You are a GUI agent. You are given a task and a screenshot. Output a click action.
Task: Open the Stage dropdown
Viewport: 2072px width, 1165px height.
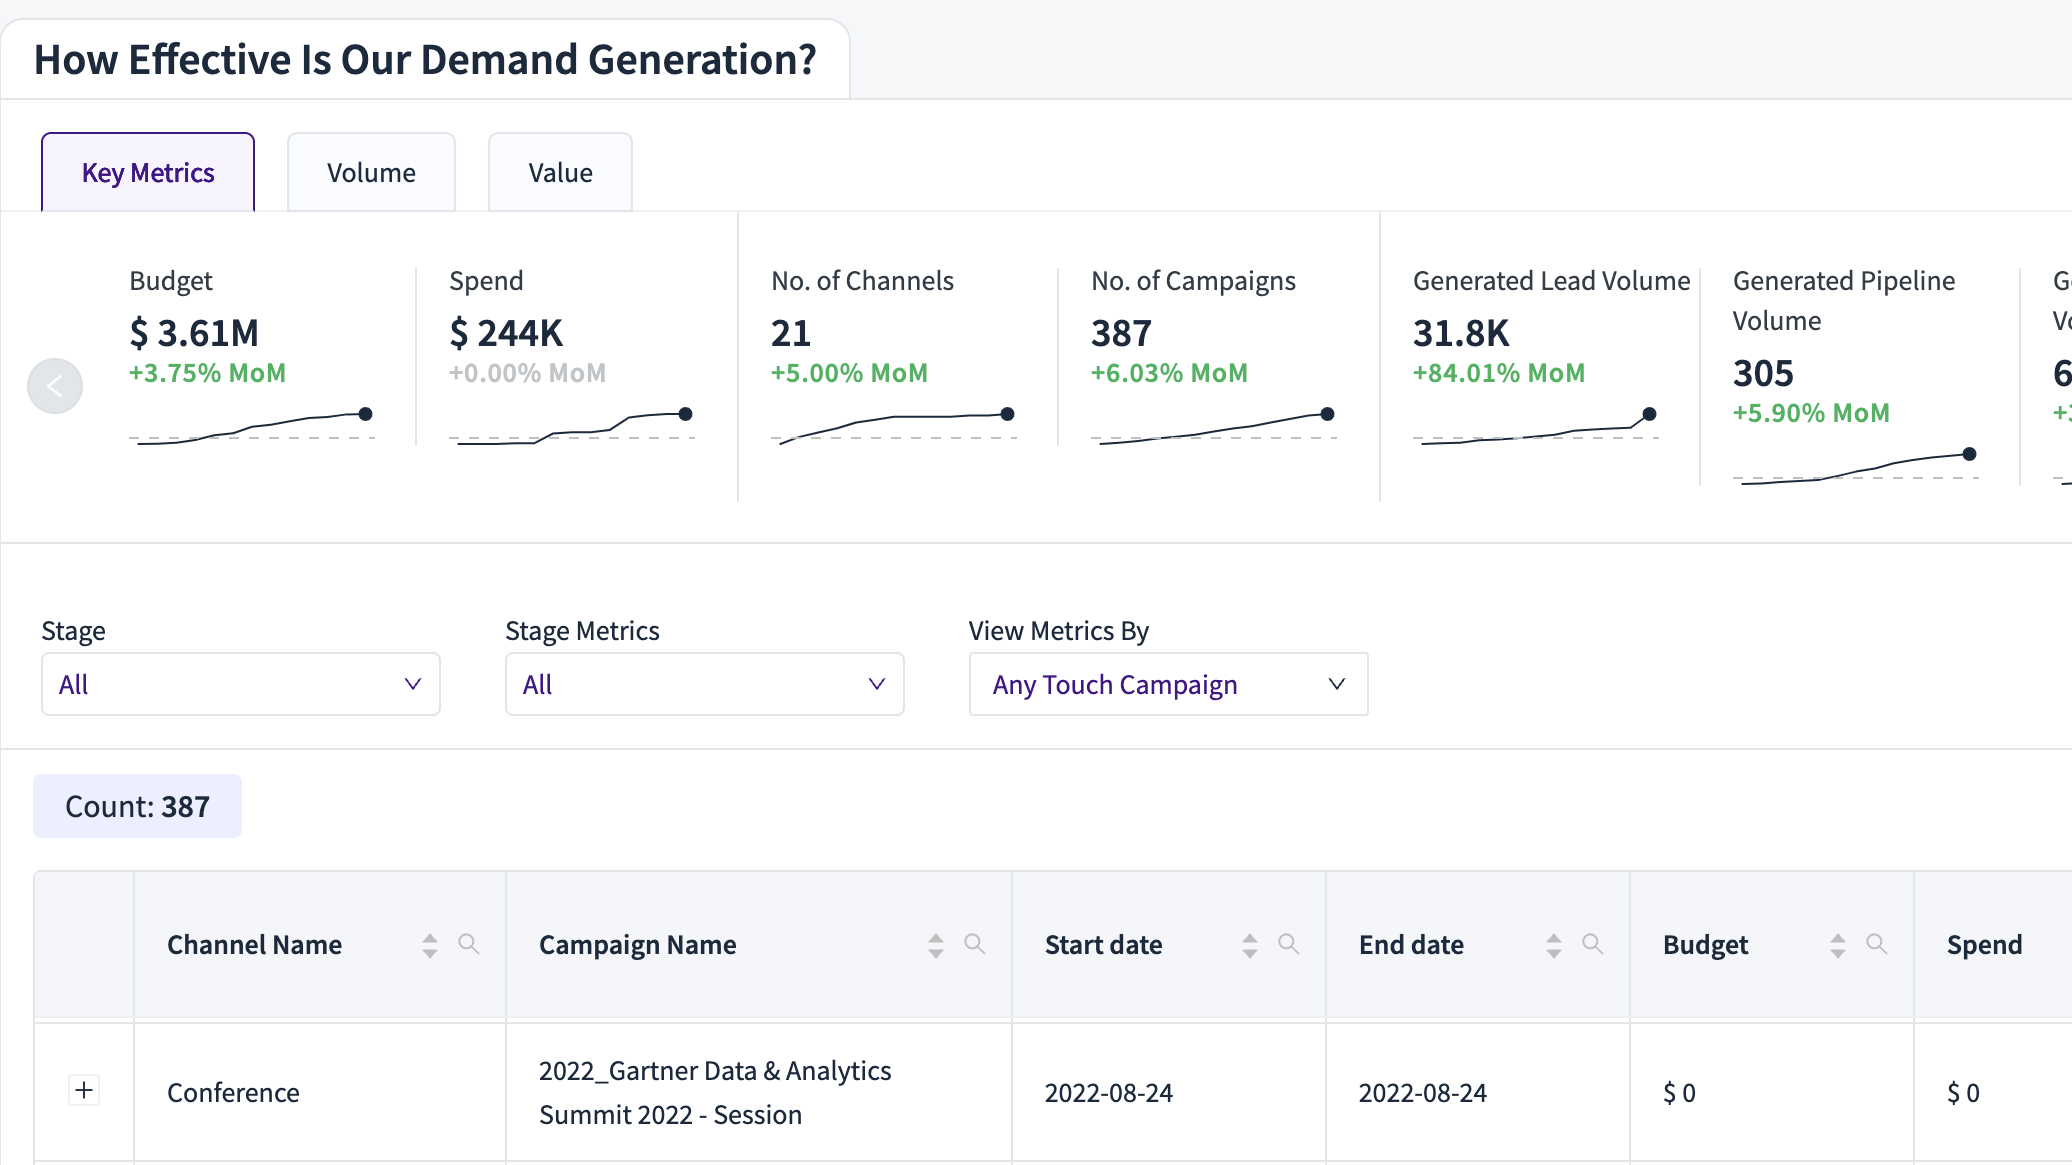pos(240,684)
